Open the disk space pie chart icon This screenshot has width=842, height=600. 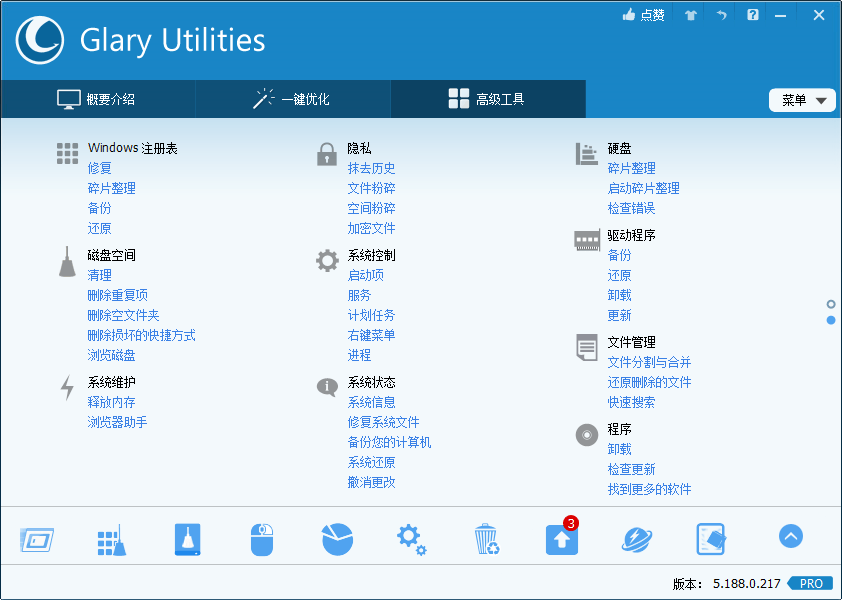point(336,537)
